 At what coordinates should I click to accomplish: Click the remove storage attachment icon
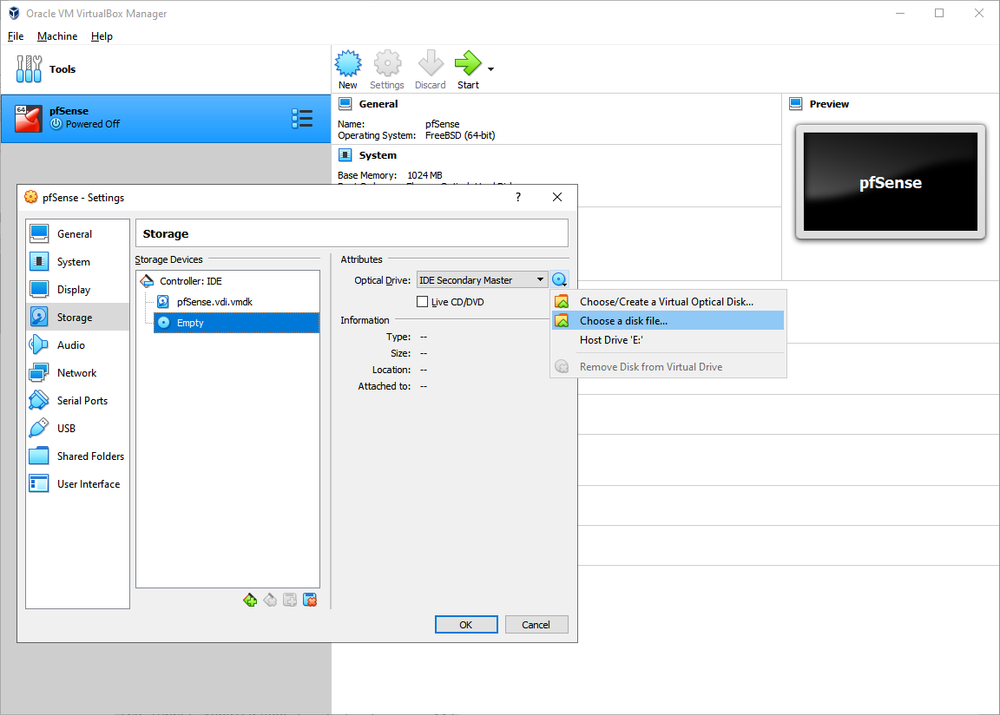pos(310,600)
